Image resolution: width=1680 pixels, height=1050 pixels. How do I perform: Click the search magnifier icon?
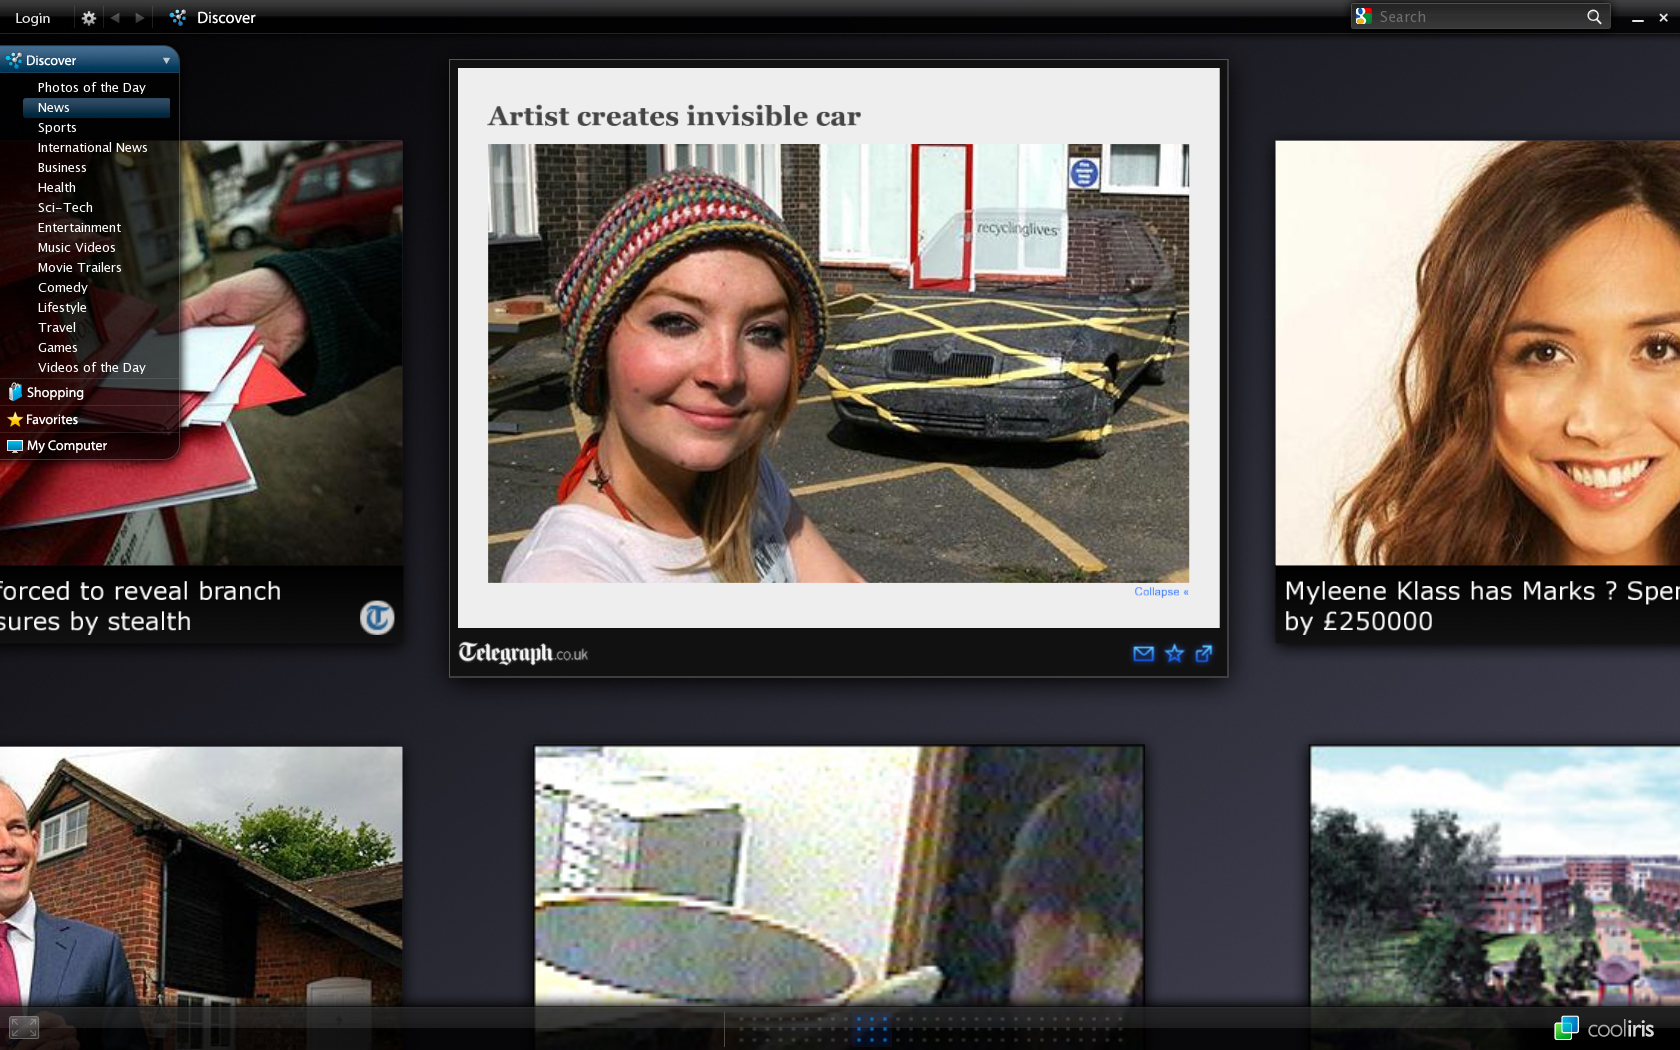pos(1594,17)
